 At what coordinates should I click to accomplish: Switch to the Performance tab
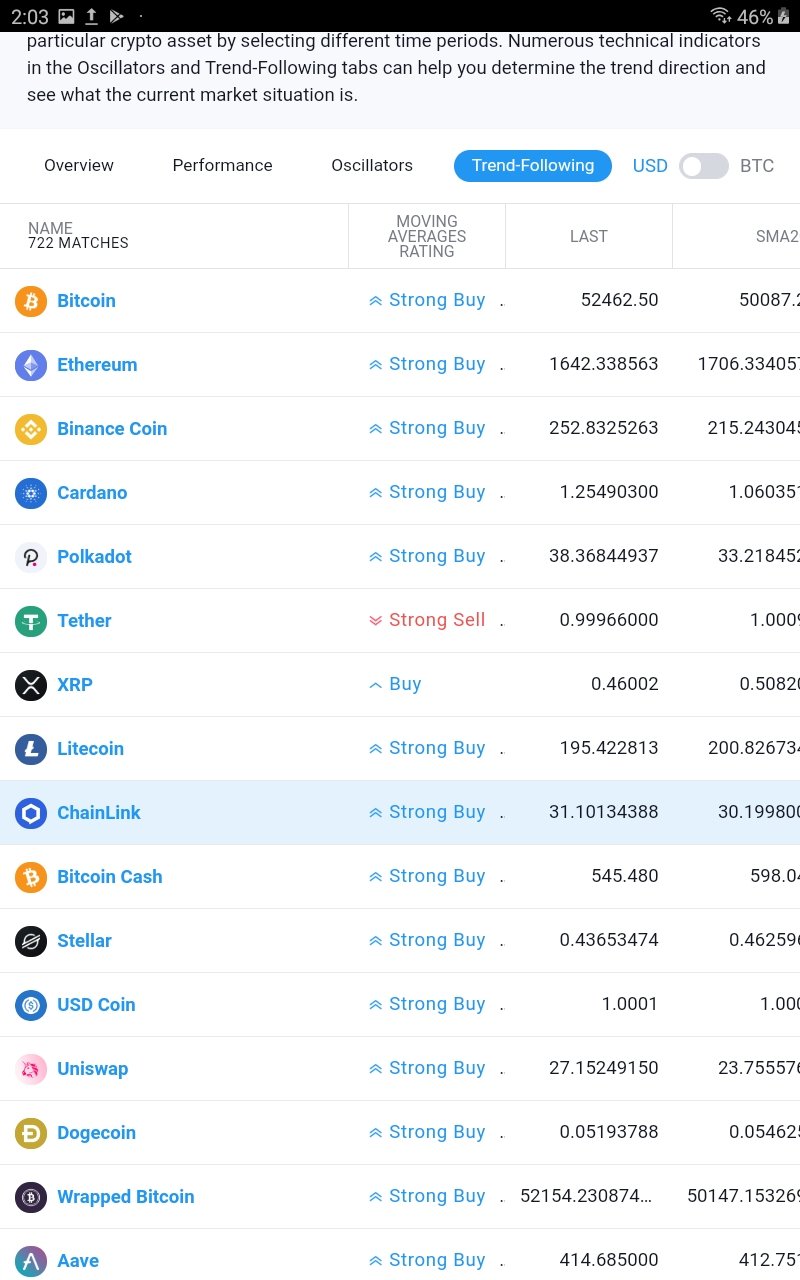[222, 165]
